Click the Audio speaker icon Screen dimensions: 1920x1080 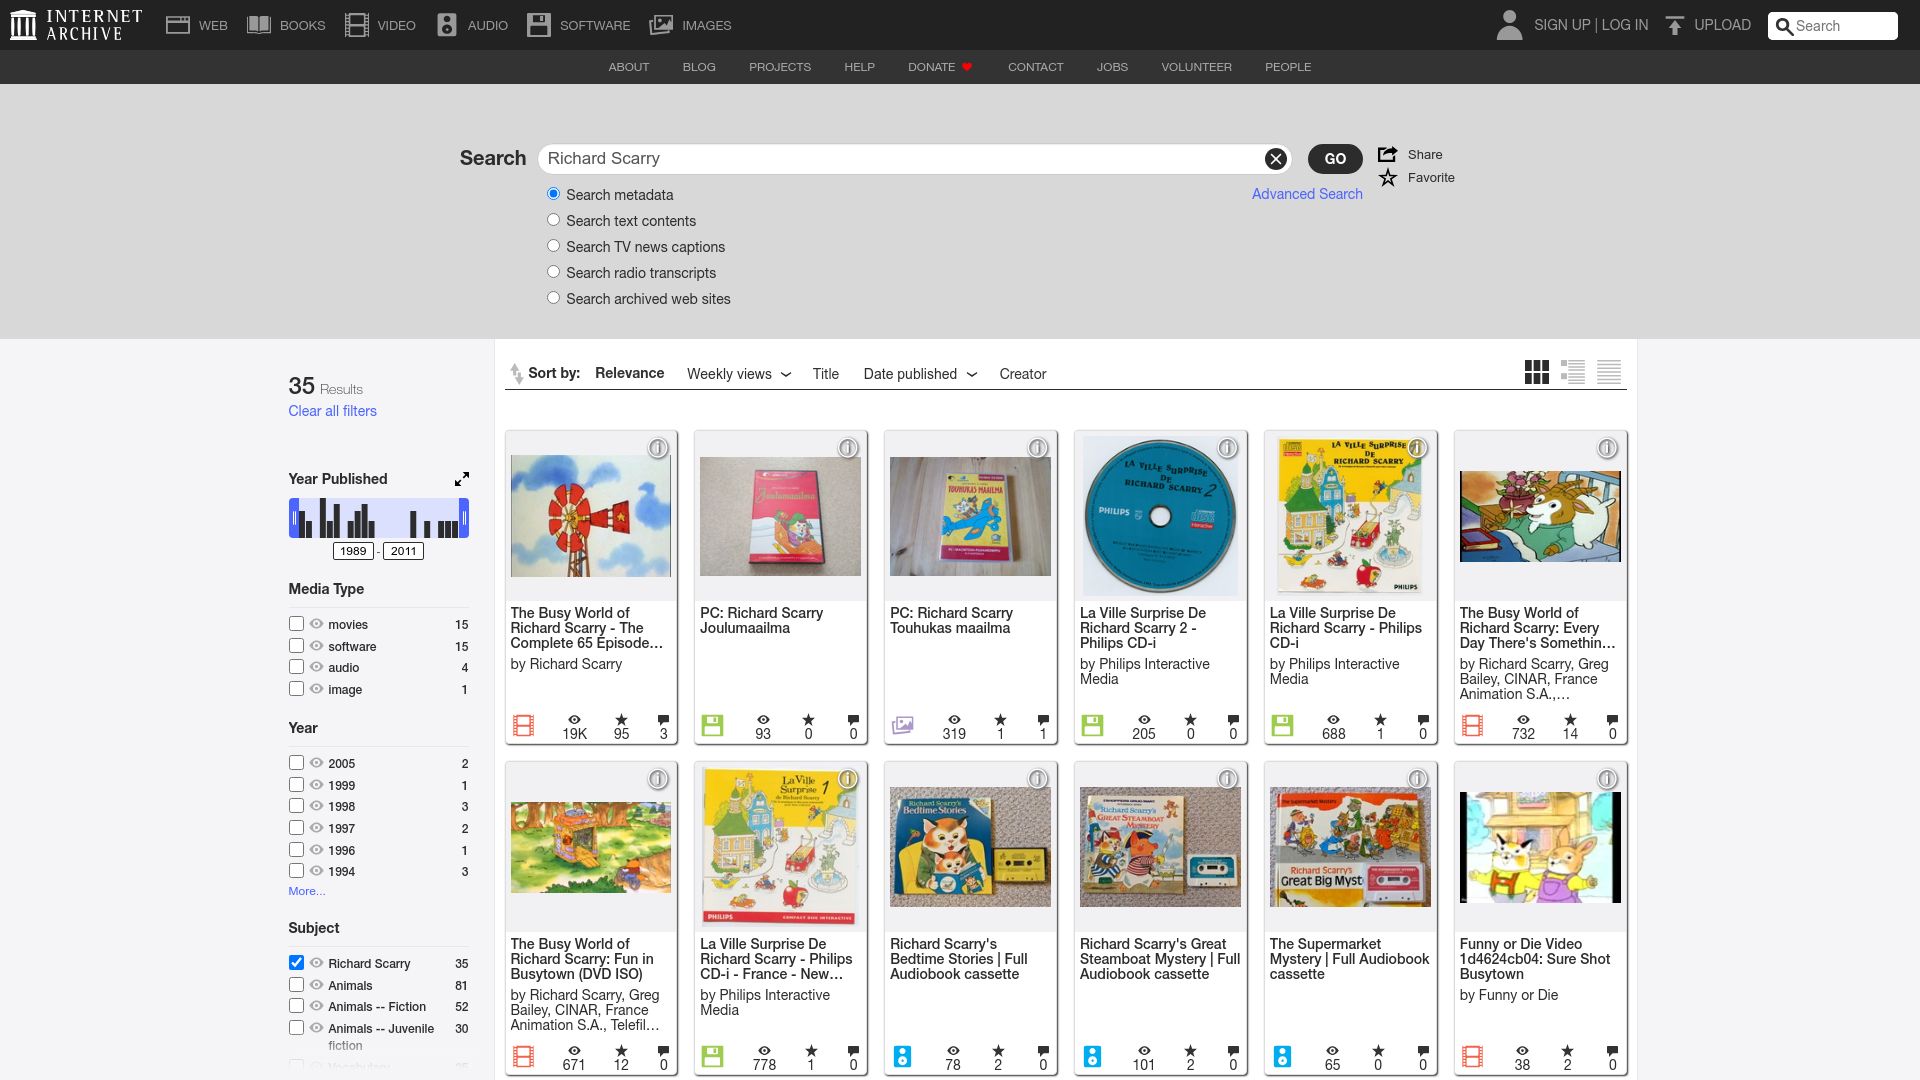pos(447,25)
